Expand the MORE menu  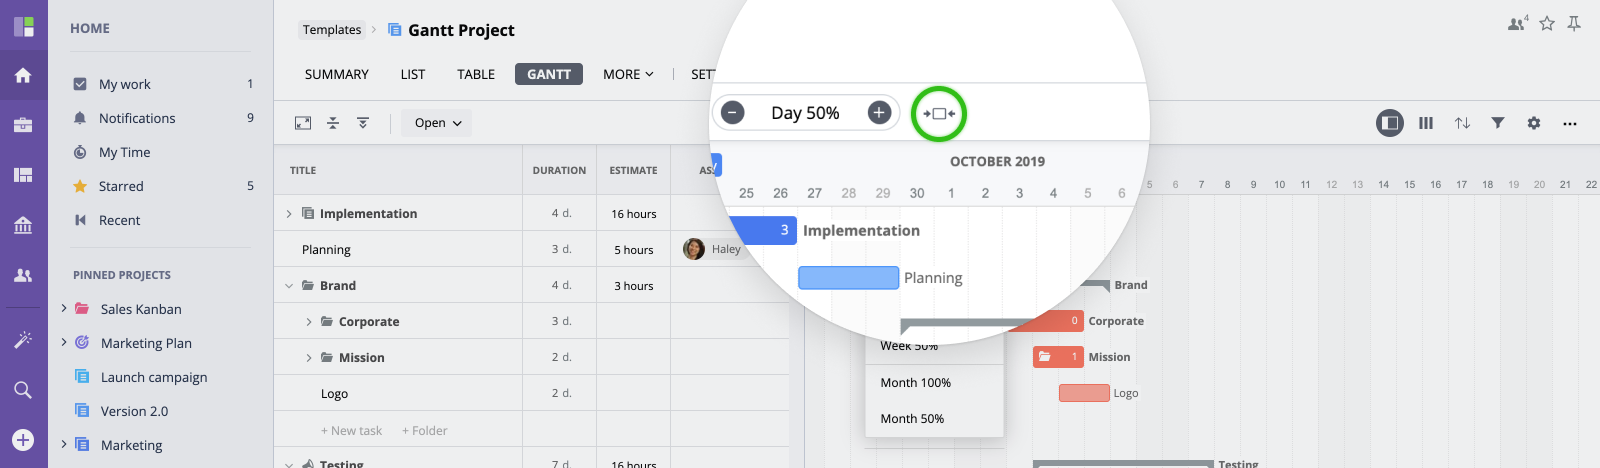[627, 74]
